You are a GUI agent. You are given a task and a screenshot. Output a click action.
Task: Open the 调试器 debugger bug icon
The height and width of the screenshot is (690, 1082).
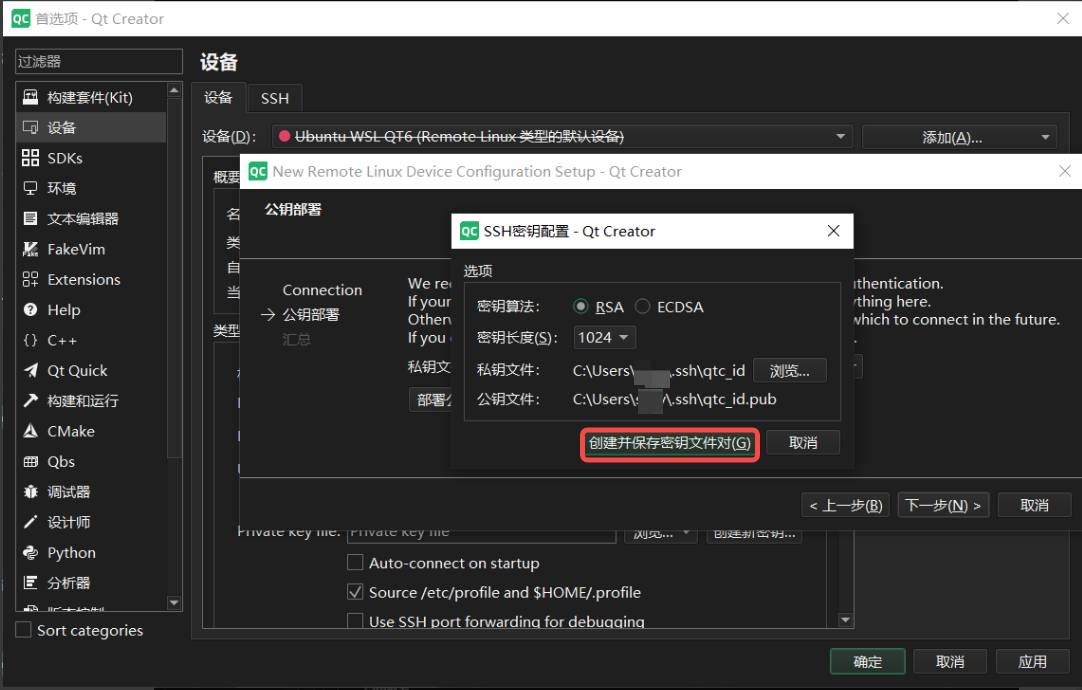coord(30,492)
